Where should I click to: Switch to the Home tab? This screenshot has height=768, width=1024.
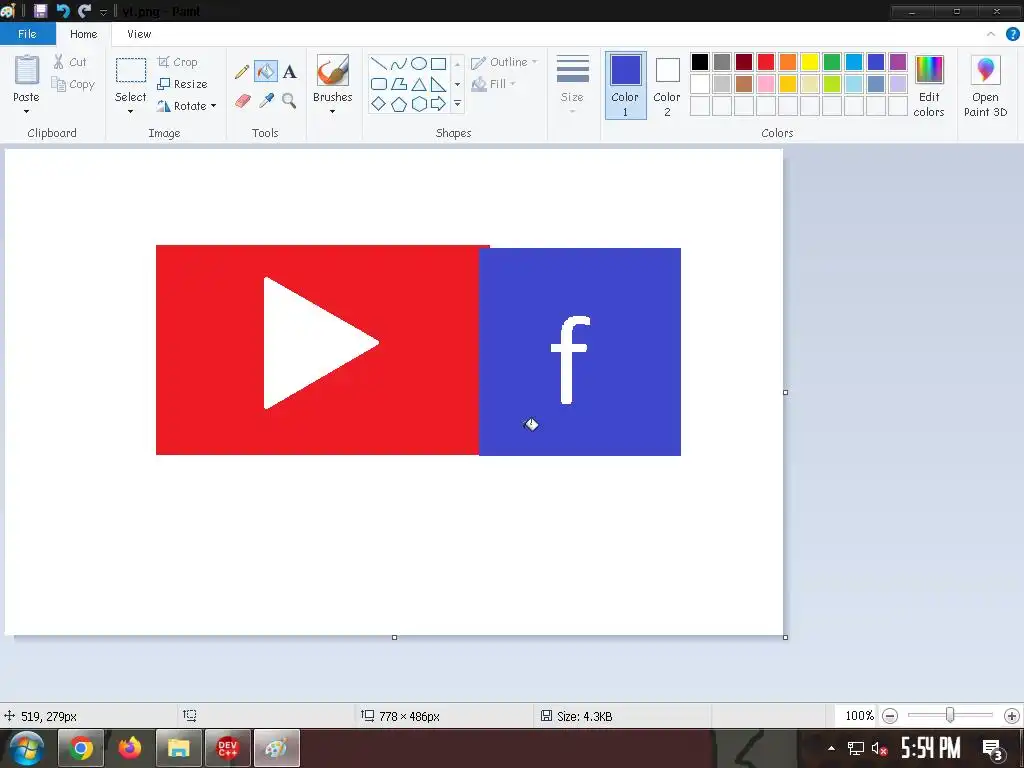(84, 34)
